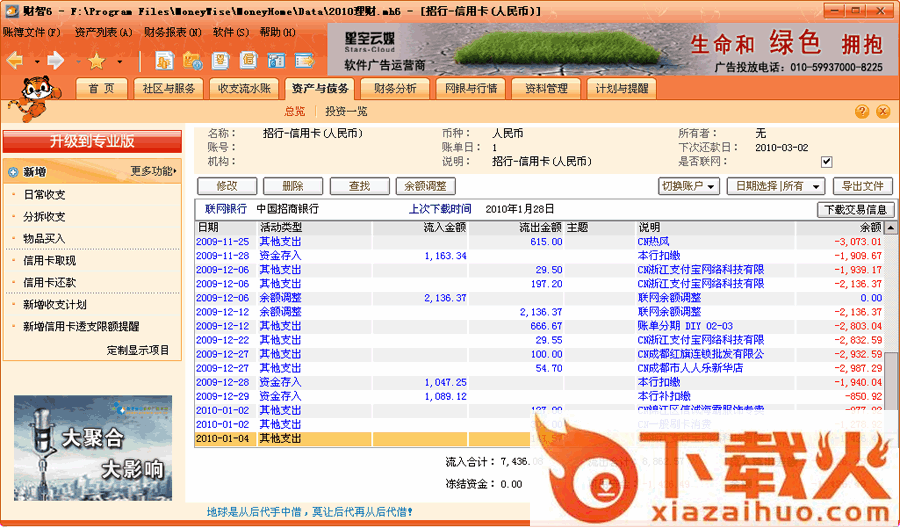This screenshot has width=900, height=528.
Task: Click the 余额调整 button
Action: (x=425, y=186)
